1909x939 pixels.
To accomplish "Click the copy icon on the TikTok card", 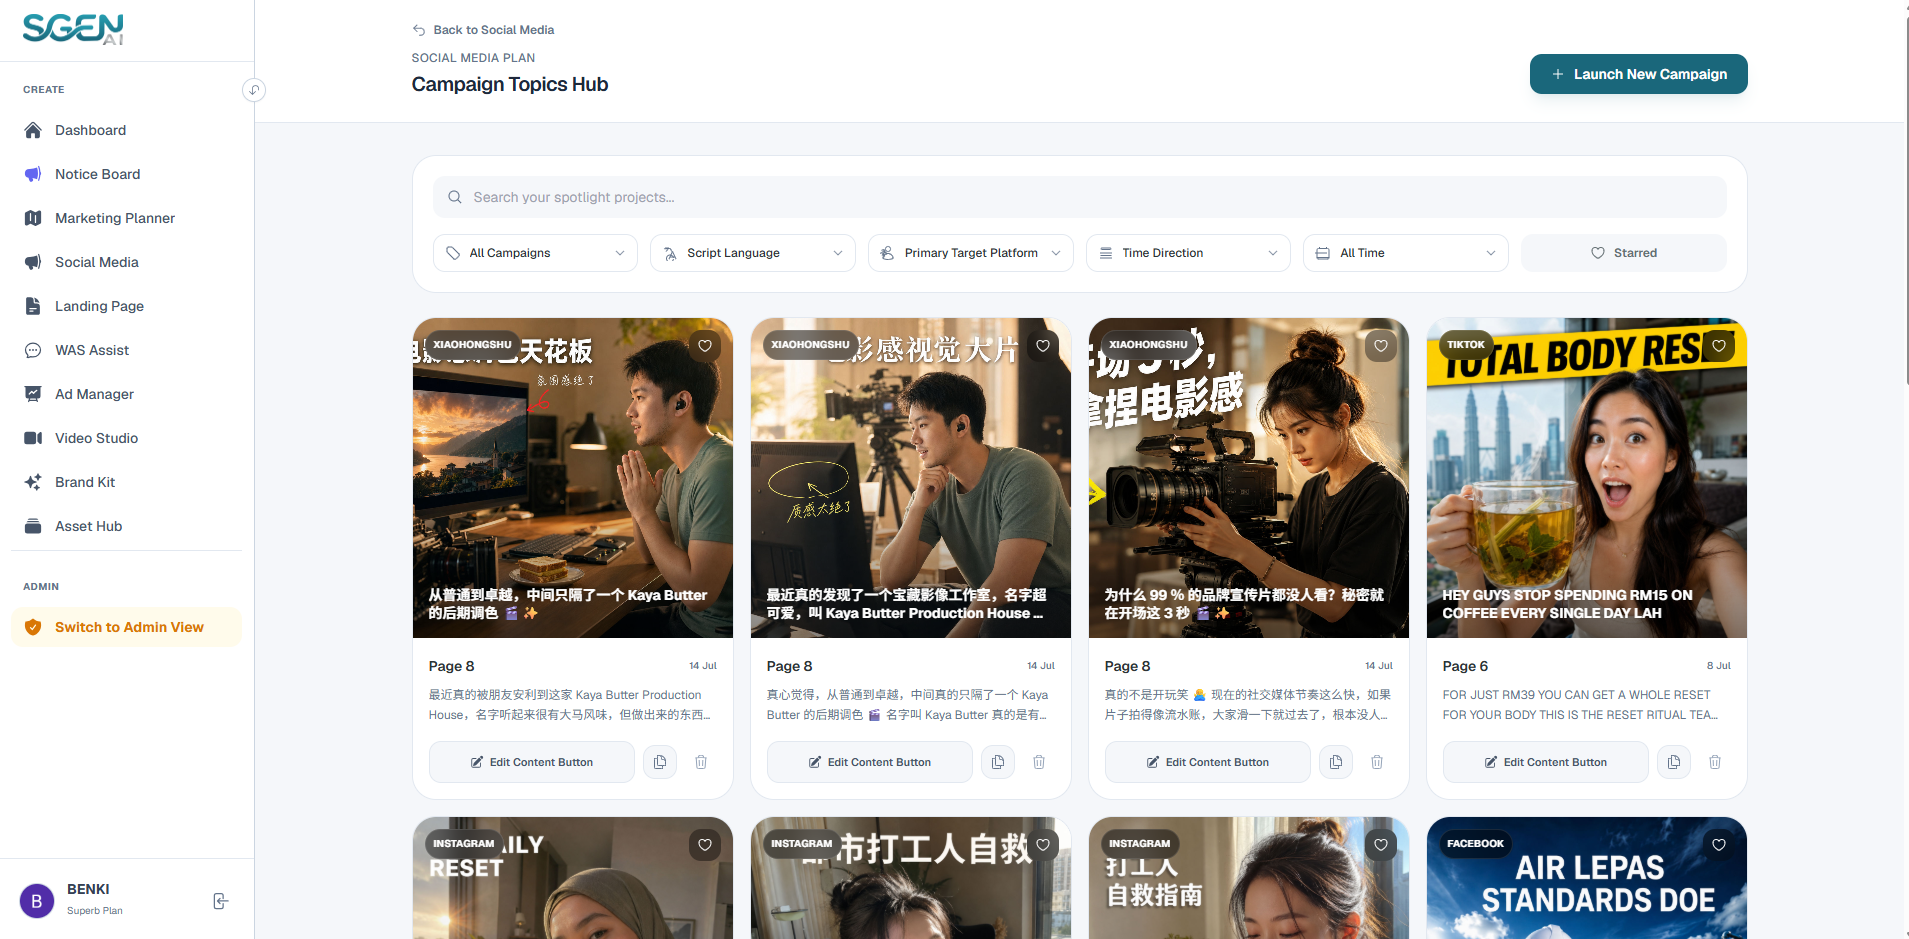I will pos(1673,762).
